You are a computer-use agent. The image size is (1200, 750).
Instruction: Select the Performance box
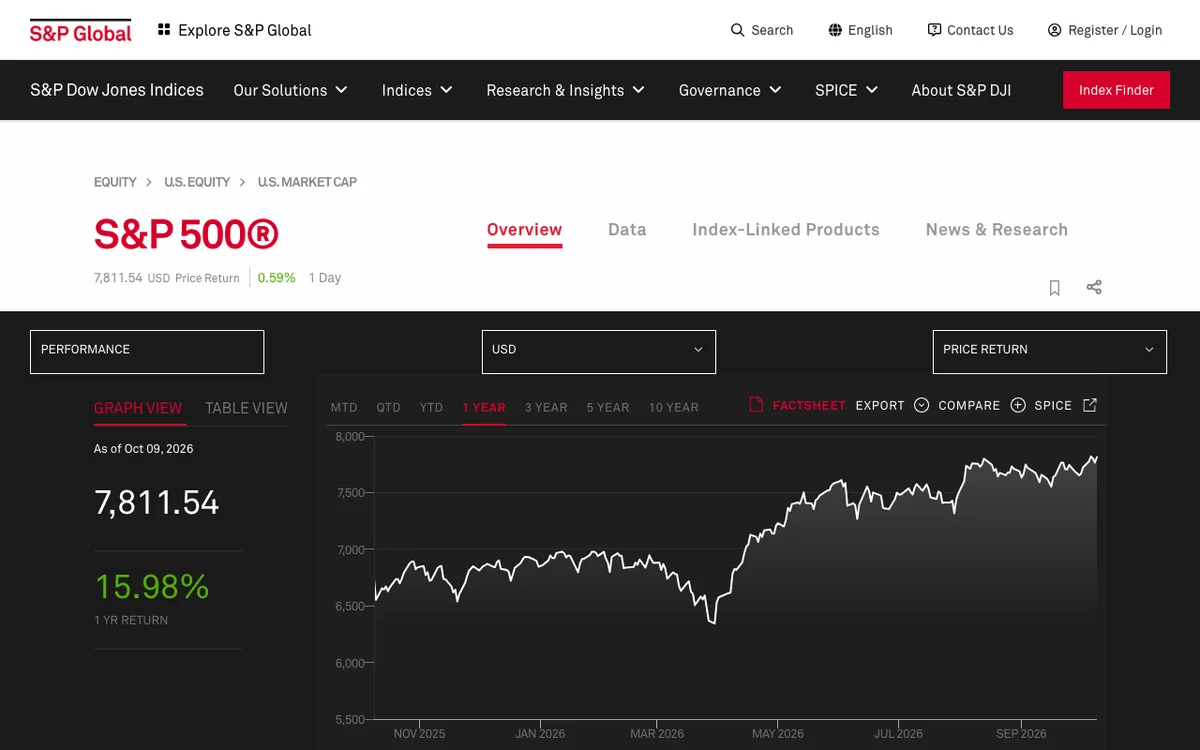(147, 352)
